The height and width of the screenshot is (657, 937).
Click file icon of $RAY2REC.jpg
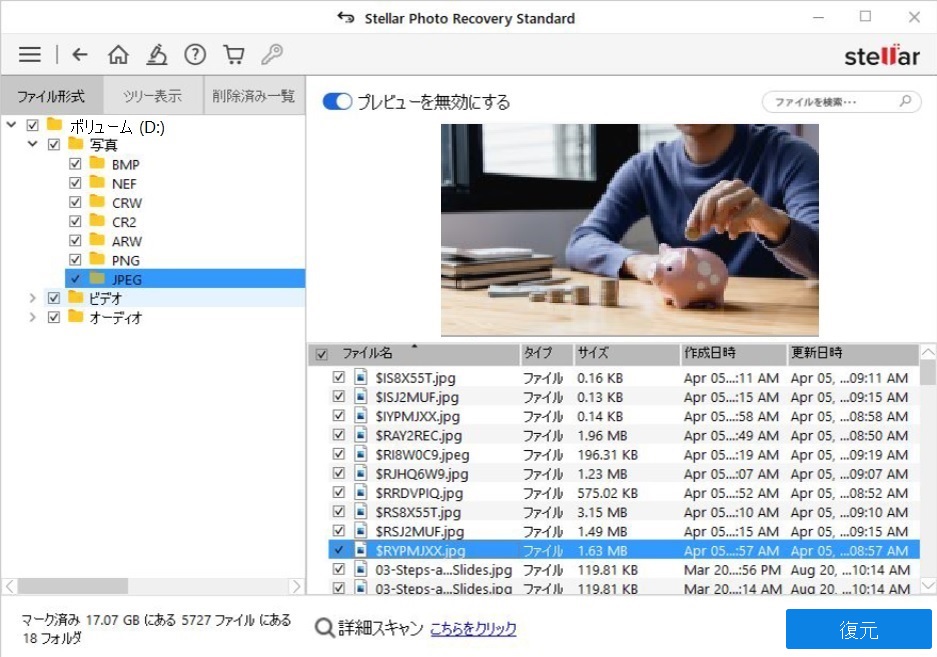point(360,435)
